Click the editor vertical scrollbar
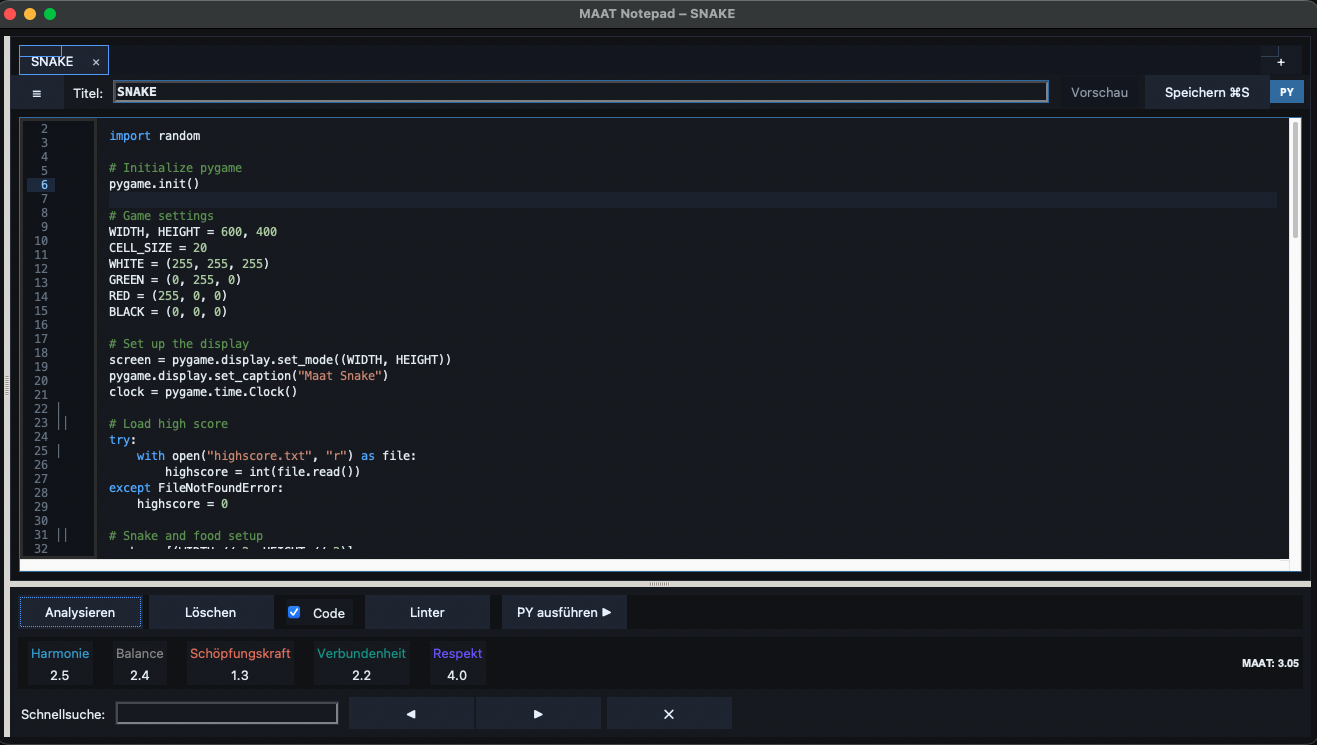The image size is (1317, 745). tap(1295, 180)
